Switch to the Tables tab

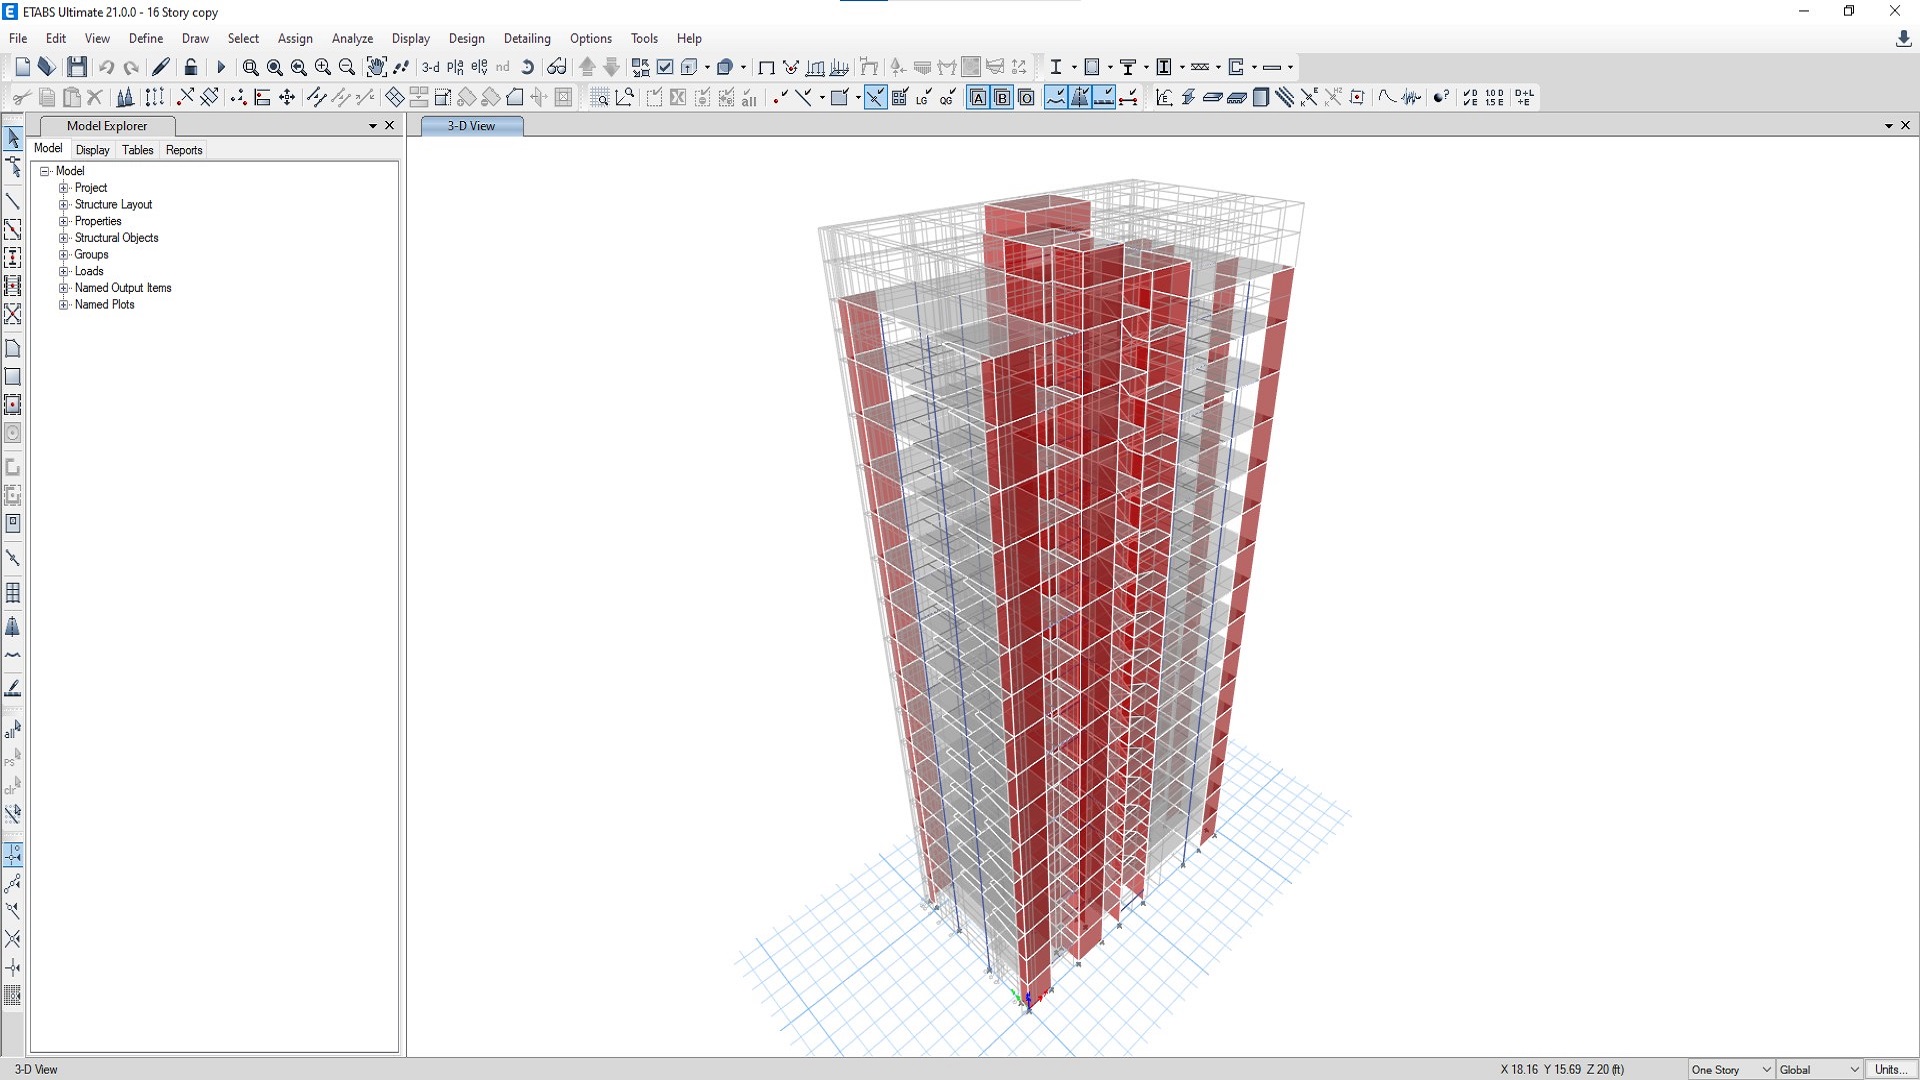click(x=137, y=150)
